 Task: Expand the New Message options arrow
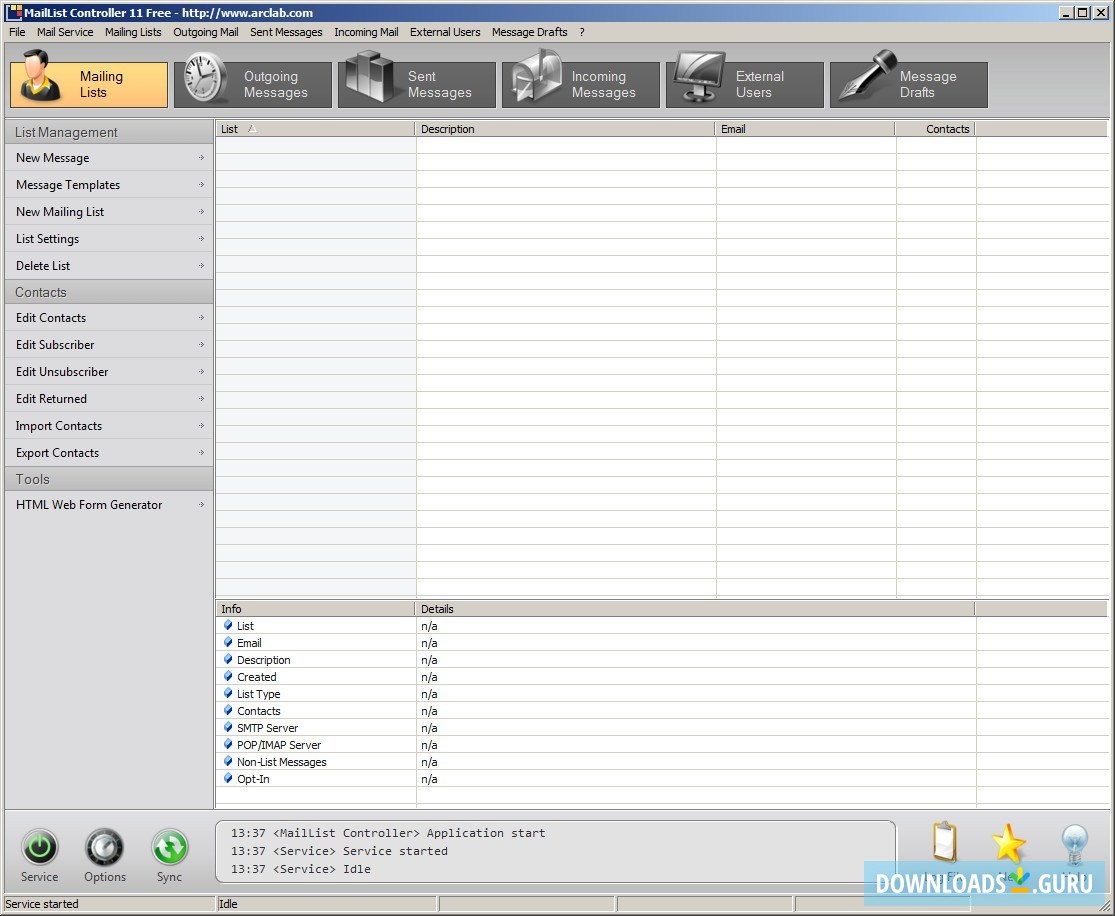(203, 158)
